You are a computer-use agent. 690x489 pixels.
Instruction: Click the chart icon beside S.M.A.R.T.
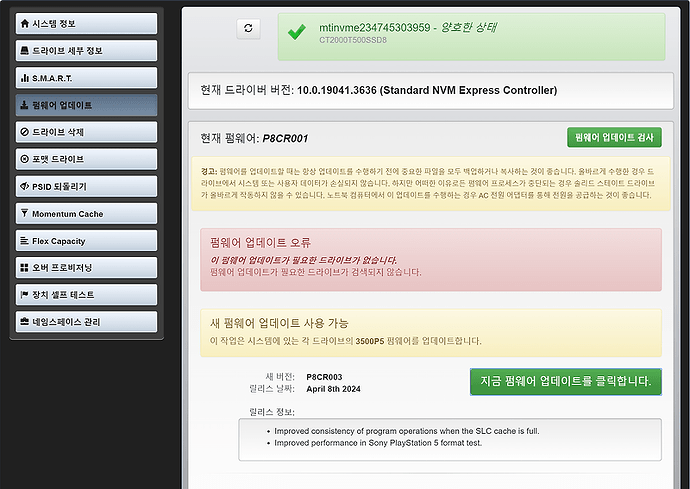[25, 77]
